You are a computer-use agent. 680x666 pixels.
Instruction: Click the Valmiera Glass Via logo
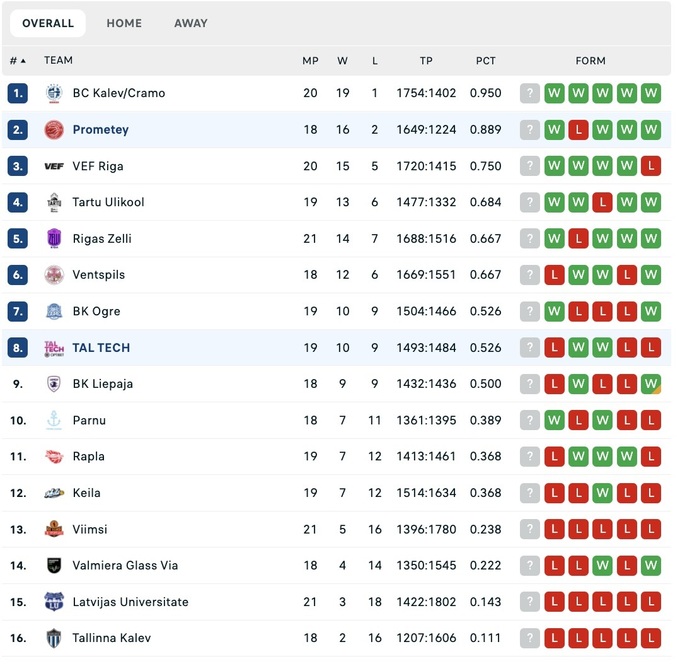(x=54, y=566)
